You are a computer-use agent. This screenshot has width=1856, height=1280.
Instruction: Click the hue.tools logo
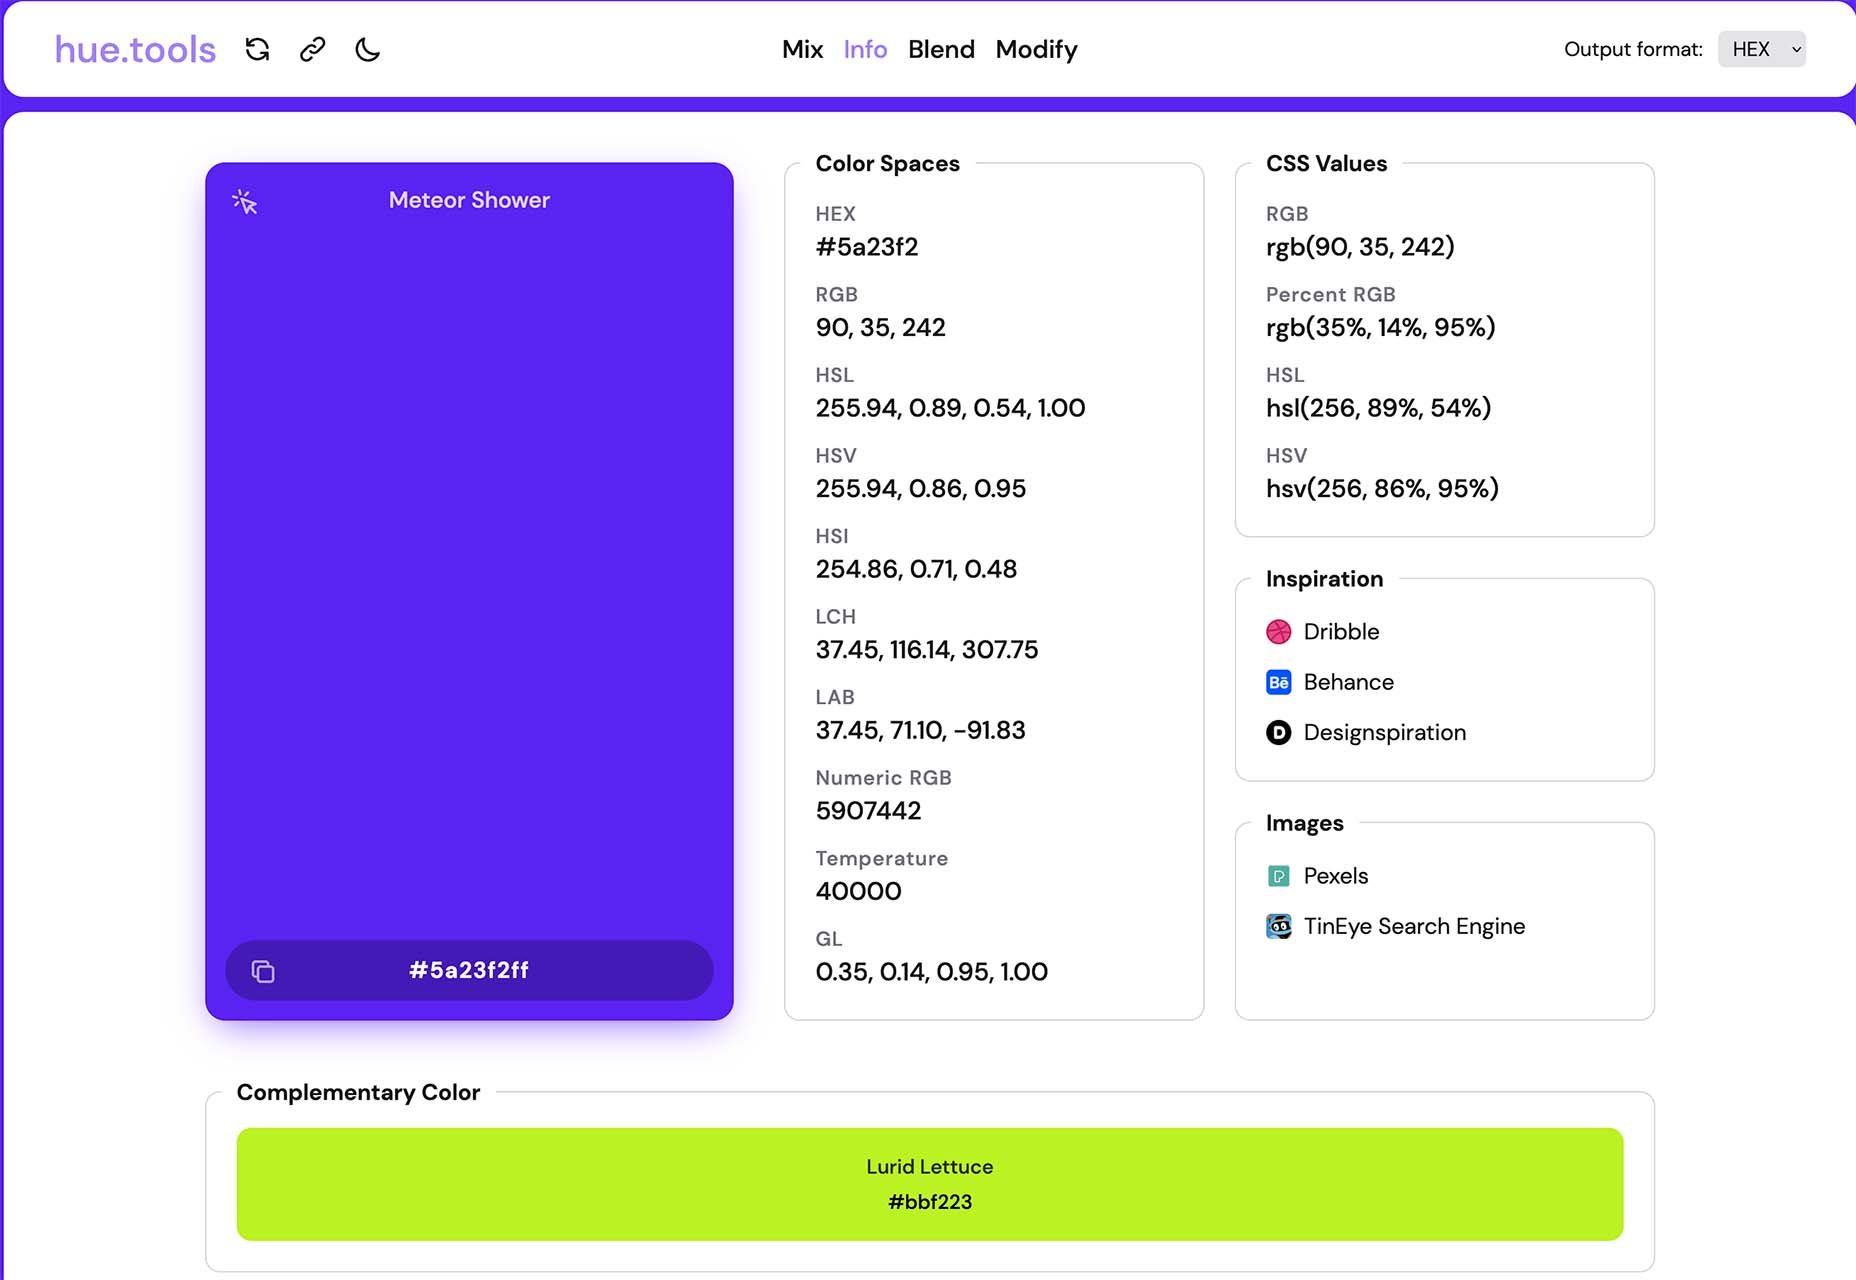pos(135,49)
